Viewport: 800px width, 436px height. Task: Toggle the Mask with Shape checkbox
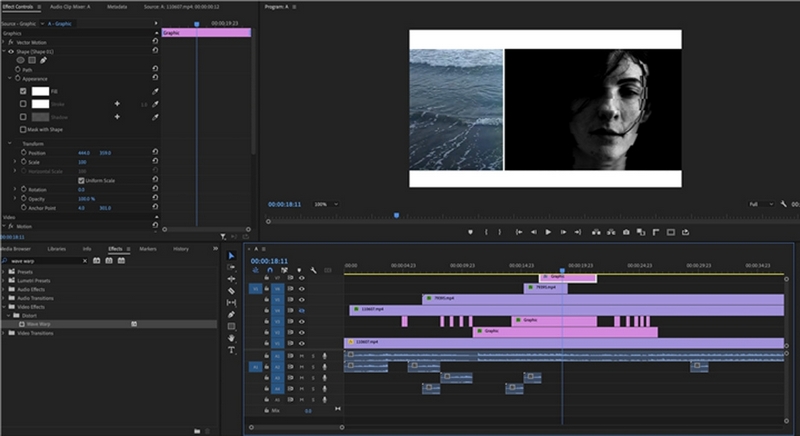click(x=23, y=129)
